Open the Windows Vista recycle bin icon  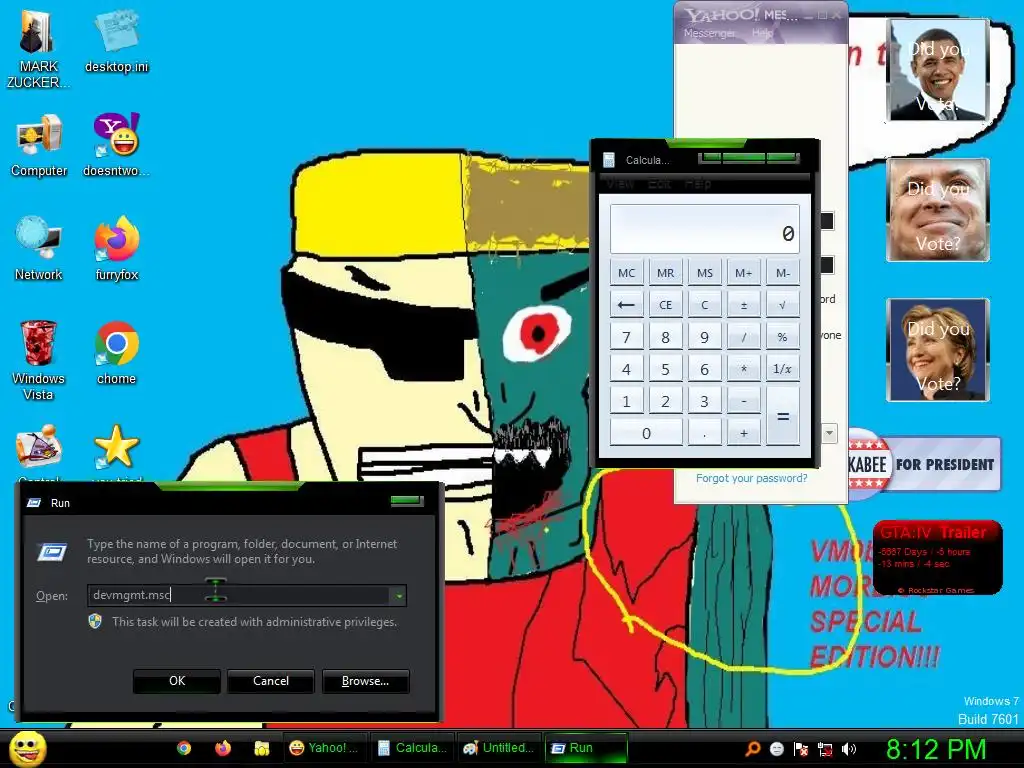(39, 360)
